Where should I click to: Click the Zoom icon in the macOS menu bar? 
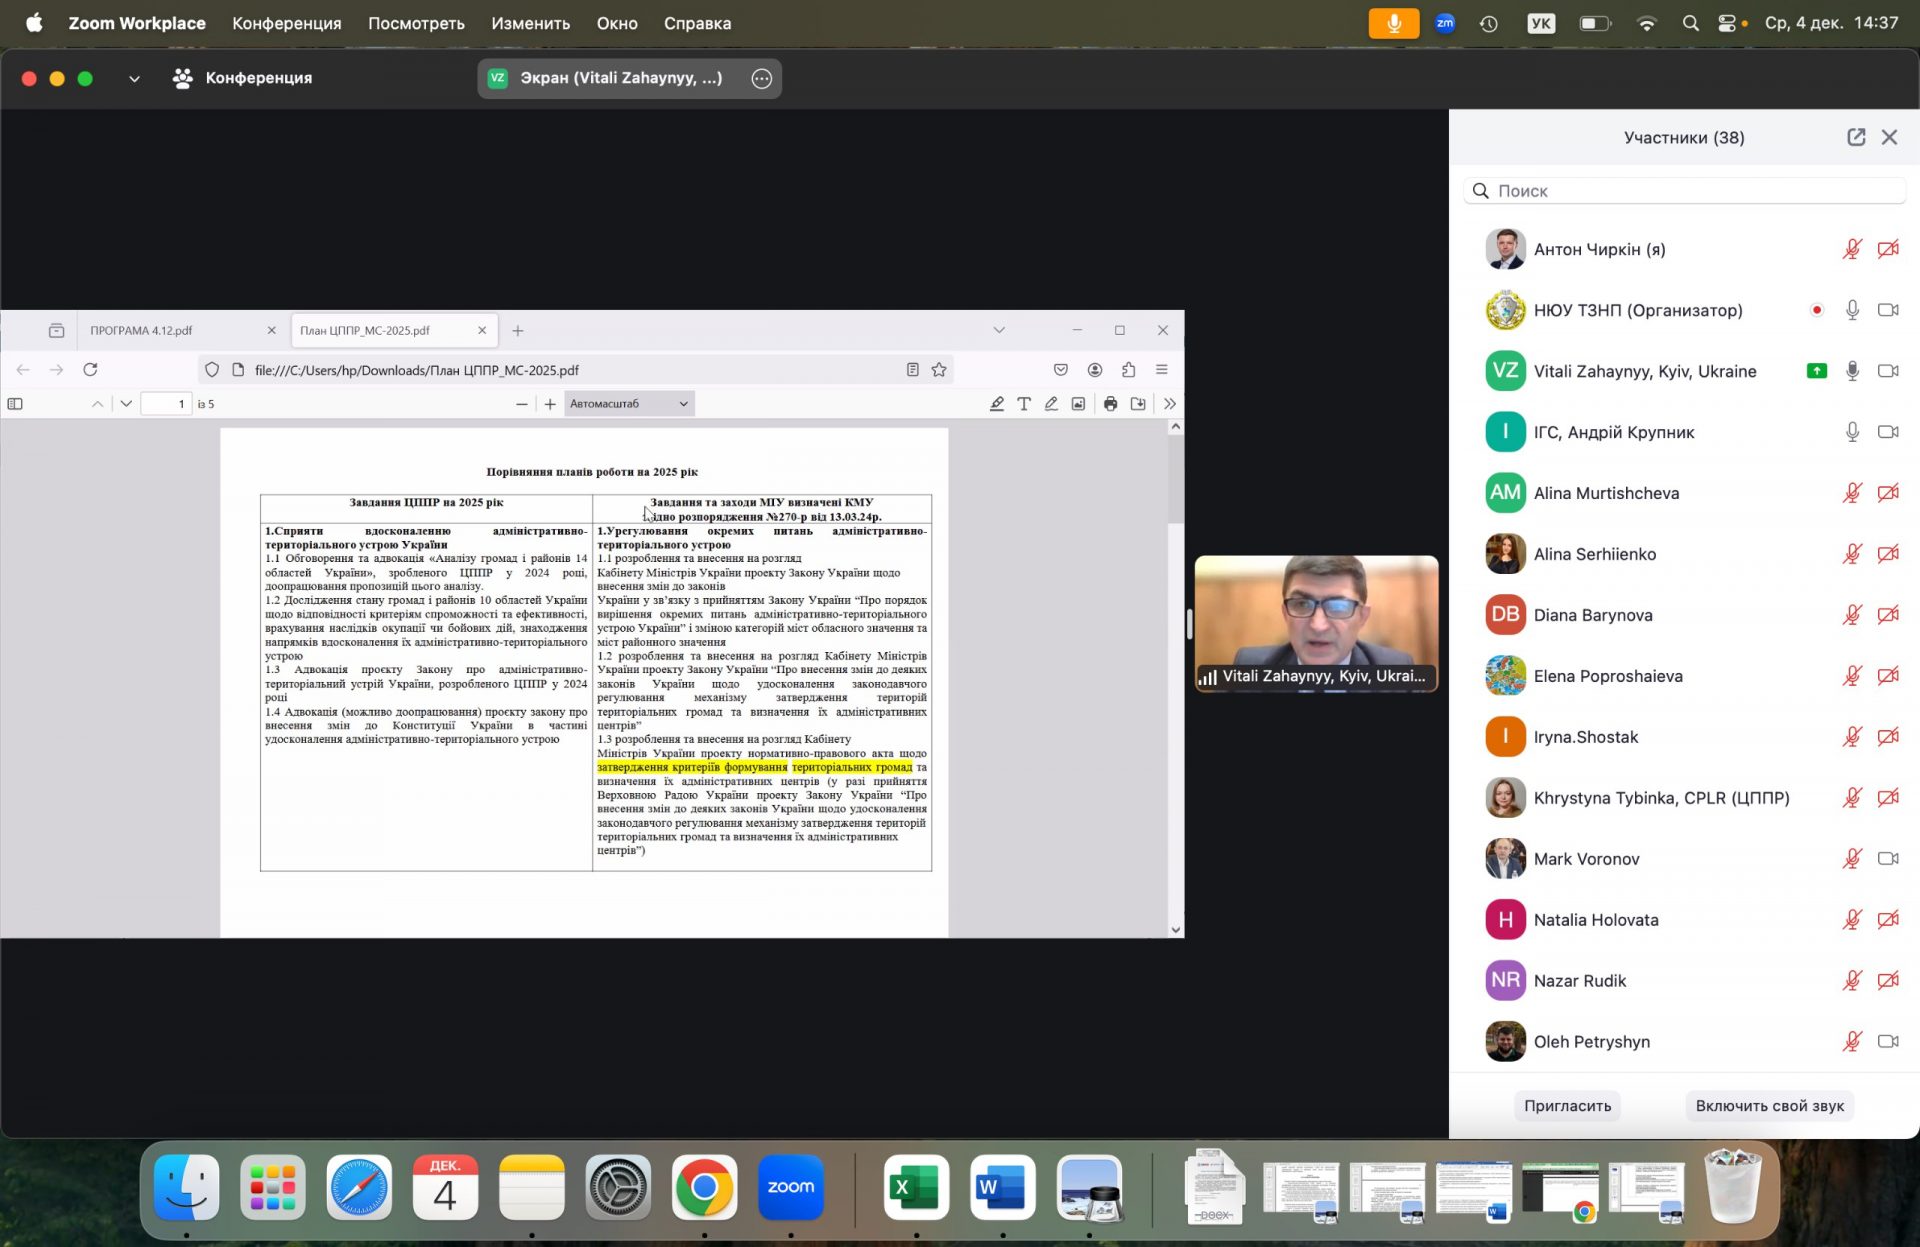1444,23
